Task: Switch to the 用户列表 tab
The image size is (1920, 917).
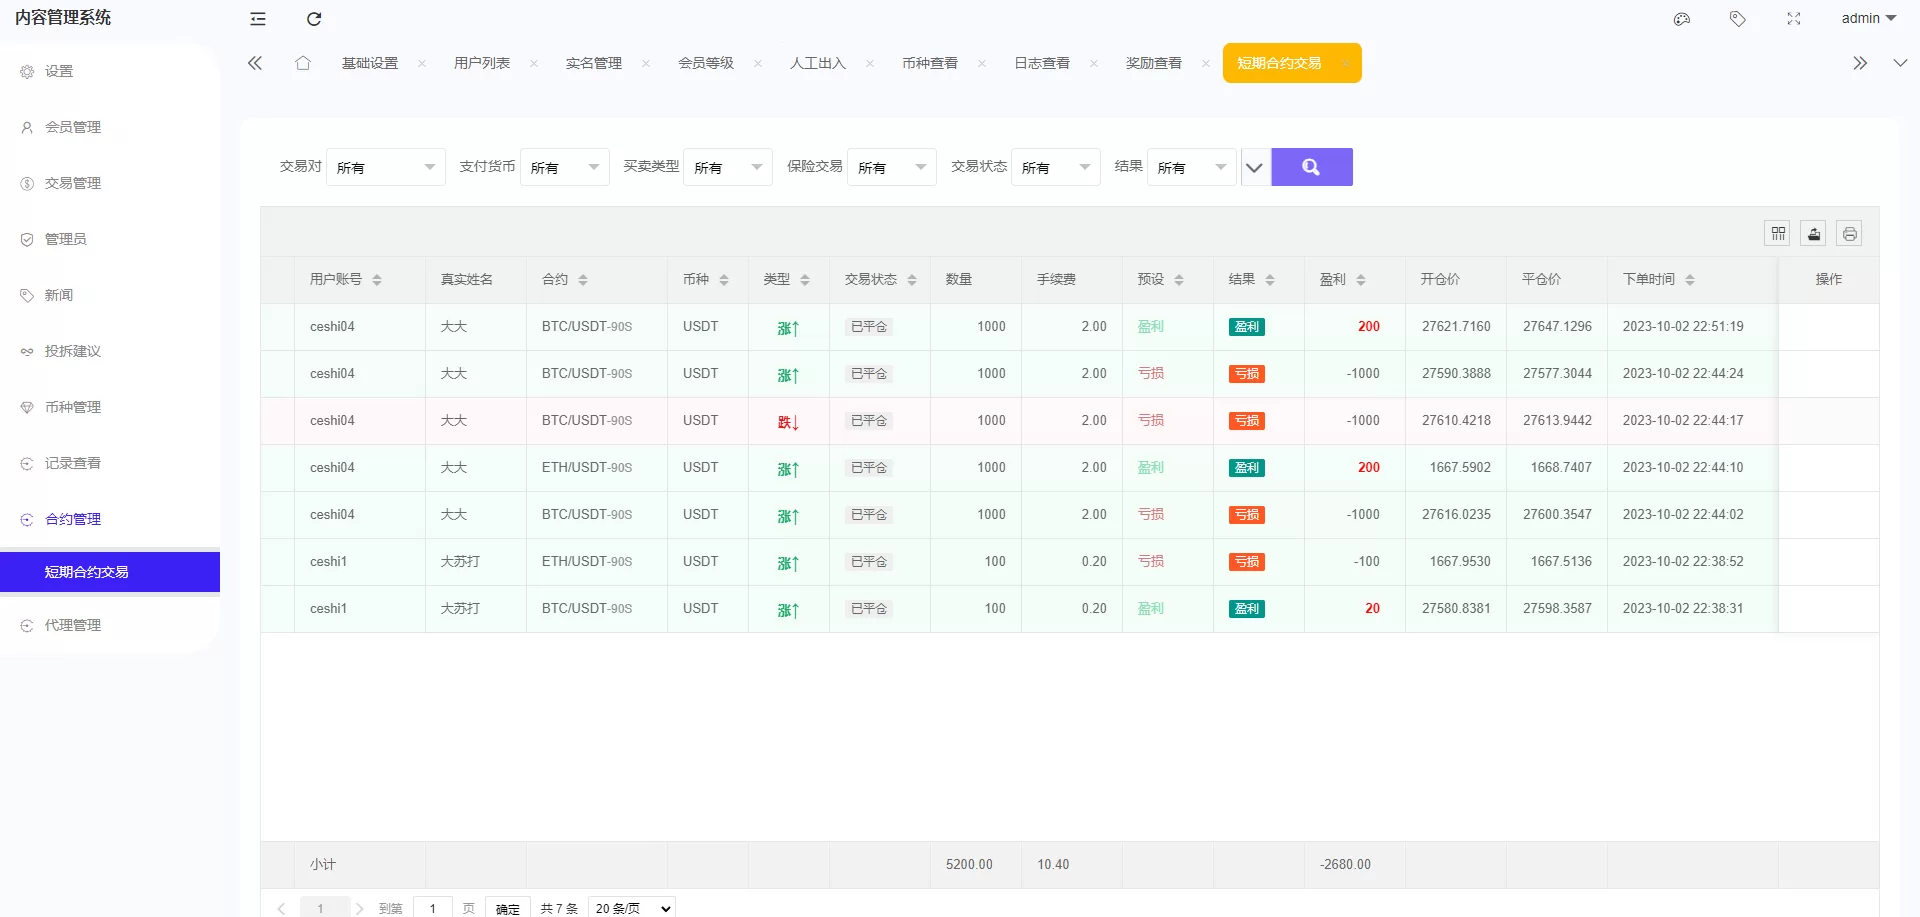Action: [x=482, y=63]
